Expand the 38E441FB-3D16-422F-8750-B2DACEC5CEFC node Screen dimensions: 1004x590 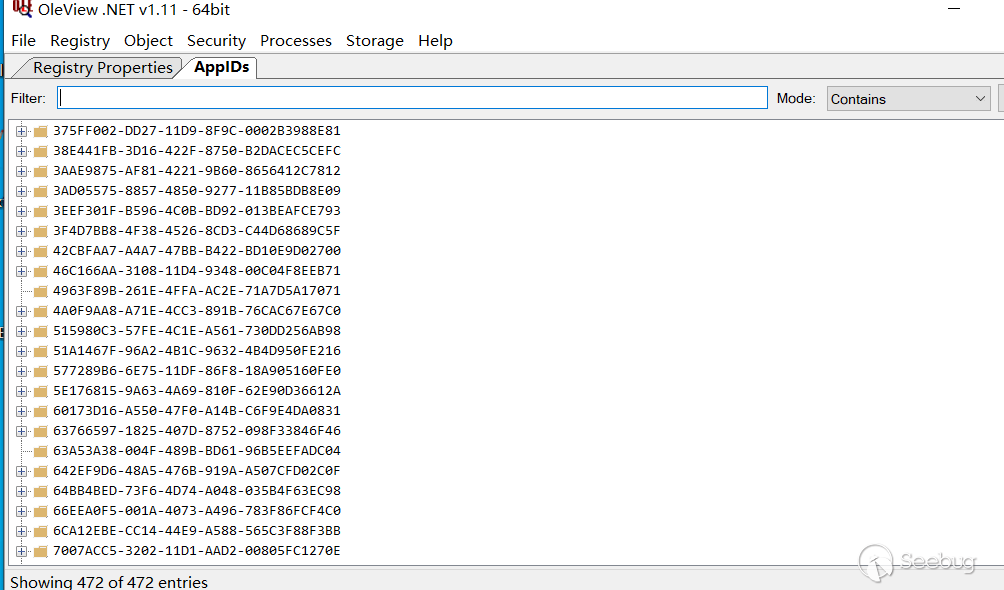coord(21,151)
